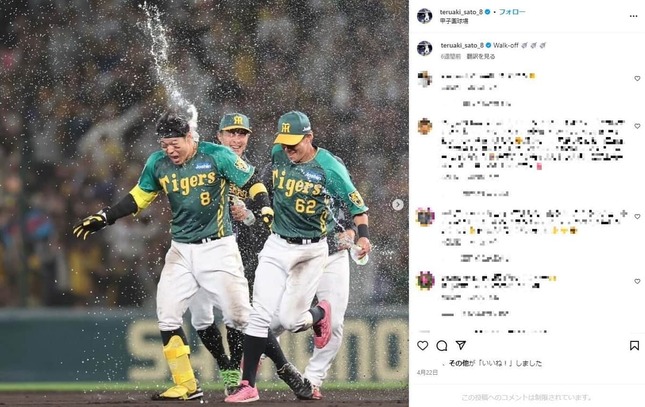The image size is (645, 407).
Task: Open the 甲子園球場 location link
Action: click(x=454, y=21)
